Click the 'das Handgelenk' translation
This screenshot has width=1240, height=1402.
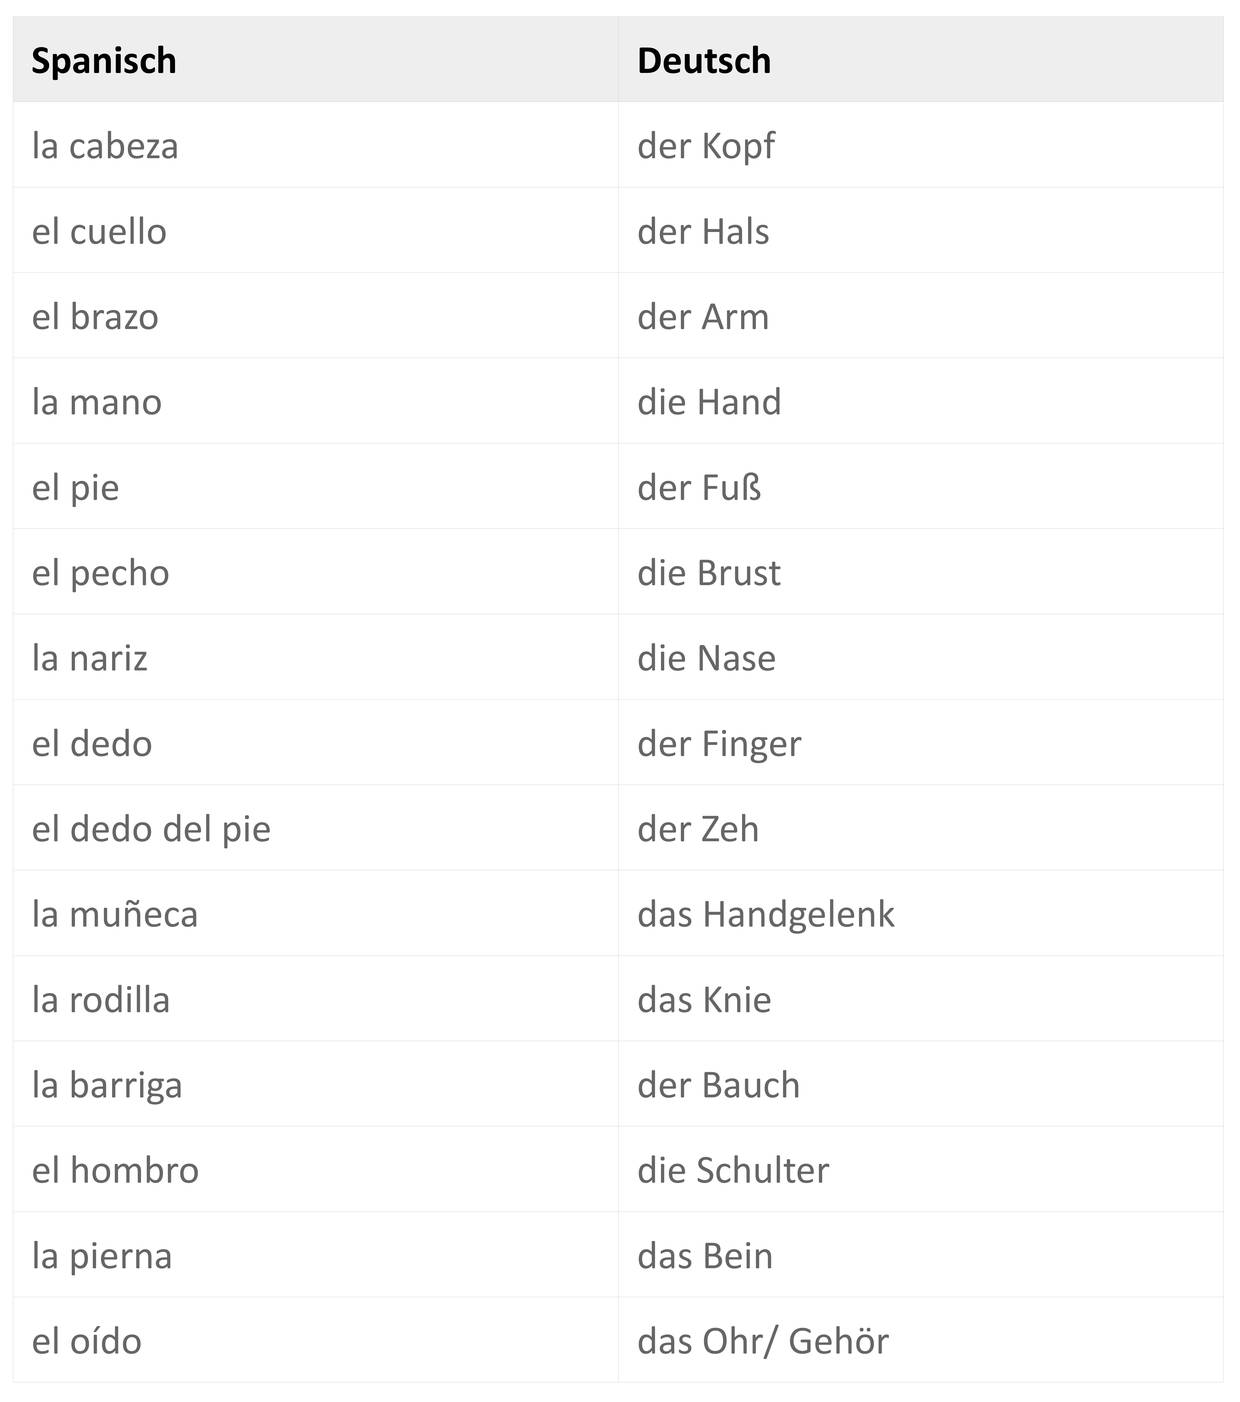point(766,914)
